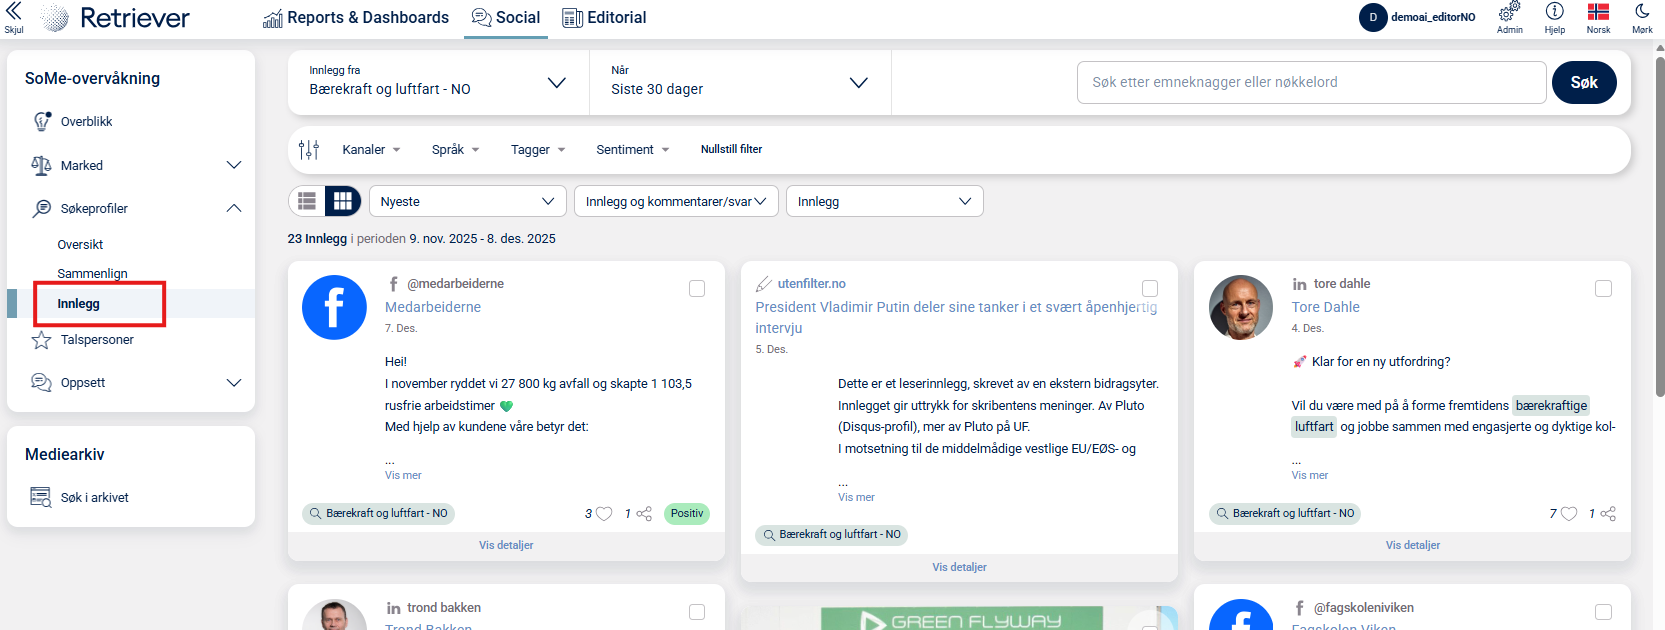Switch to list view layout icon
1665x630 pixels.
(x=308, y=201)
